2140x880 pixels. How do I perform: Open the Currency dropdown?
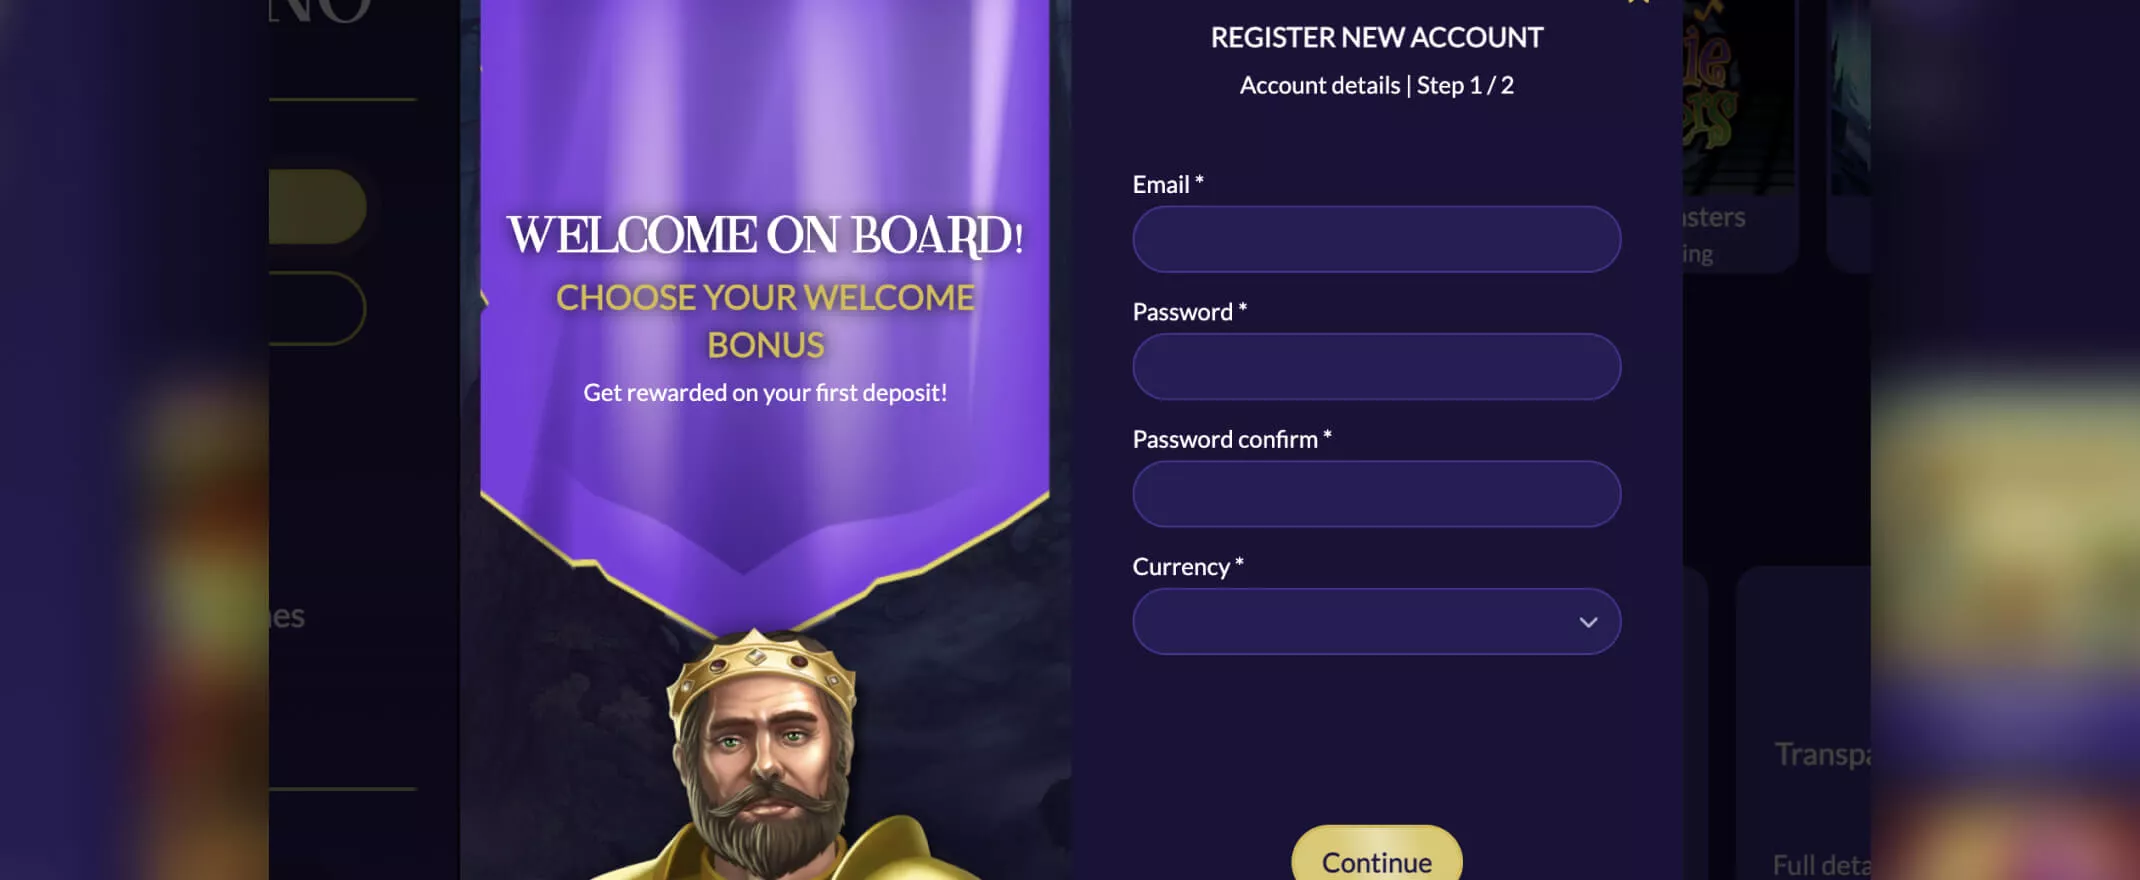tap(1376, 621)
